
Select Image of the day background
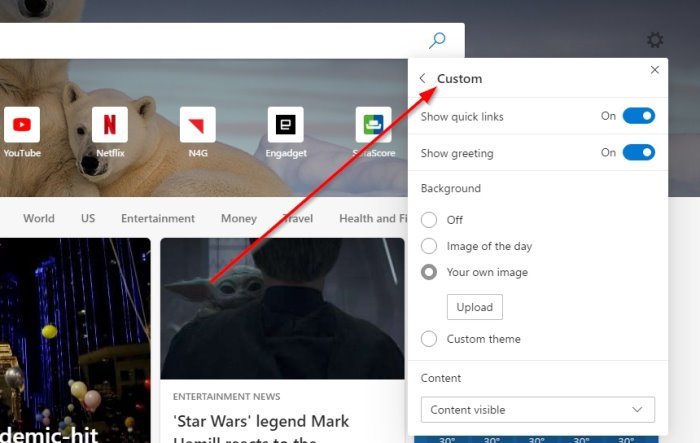coord(429,246)
